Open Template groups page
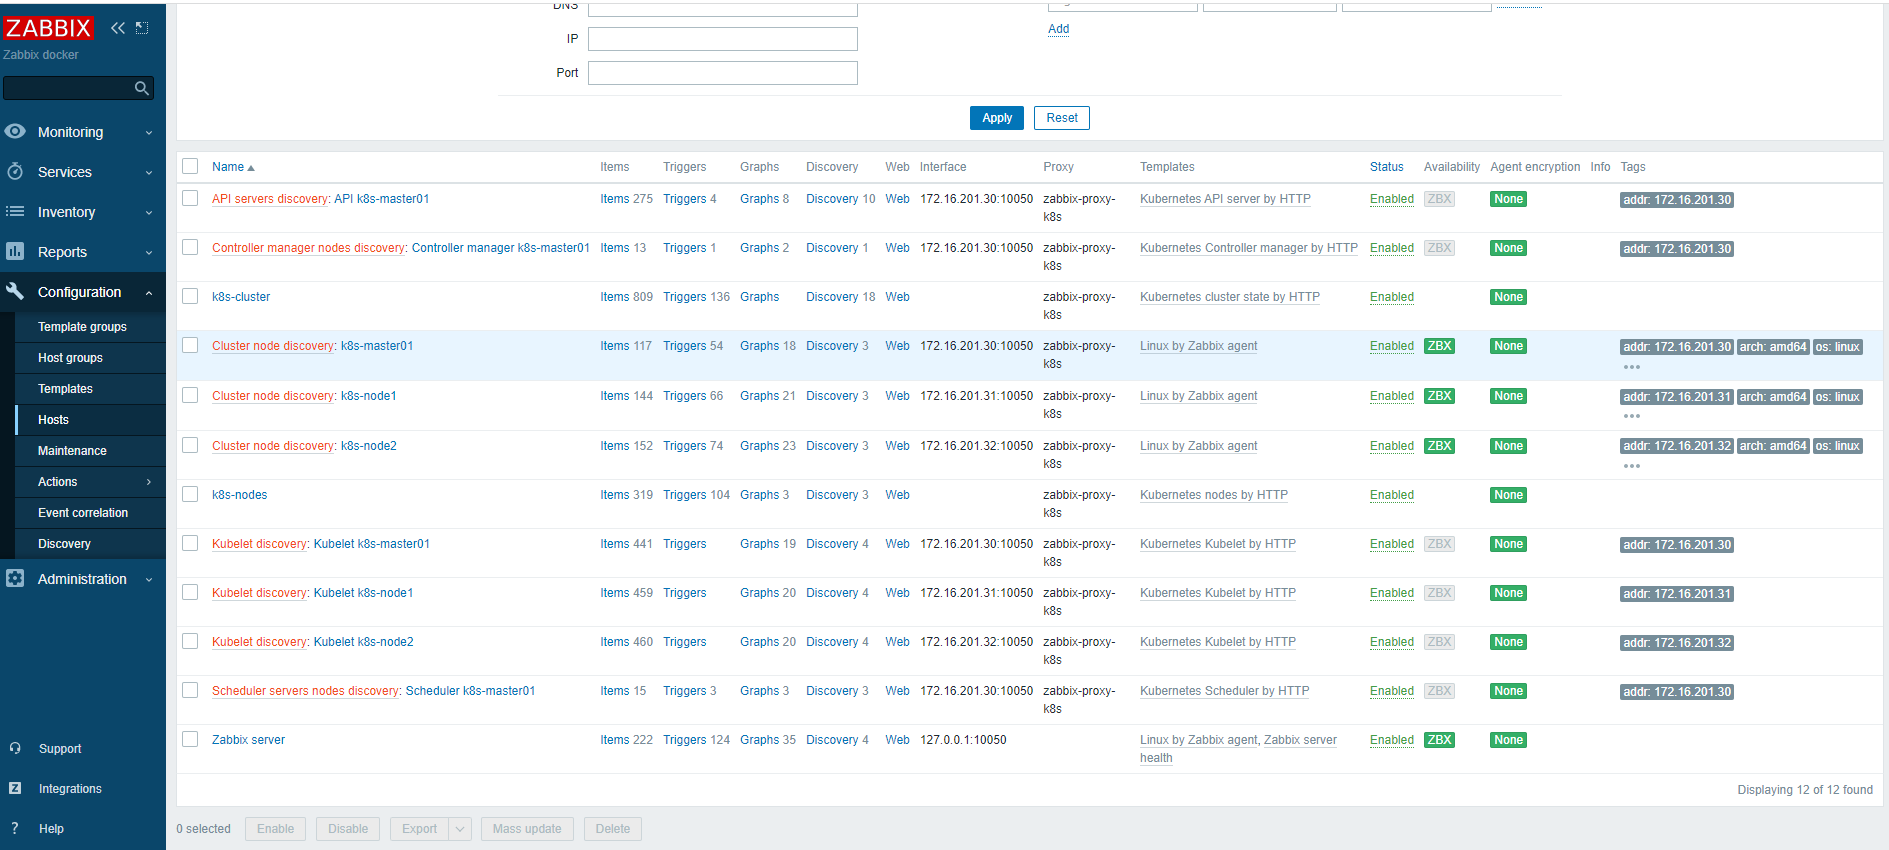The image size is (1889, 850). coord(82,327)
